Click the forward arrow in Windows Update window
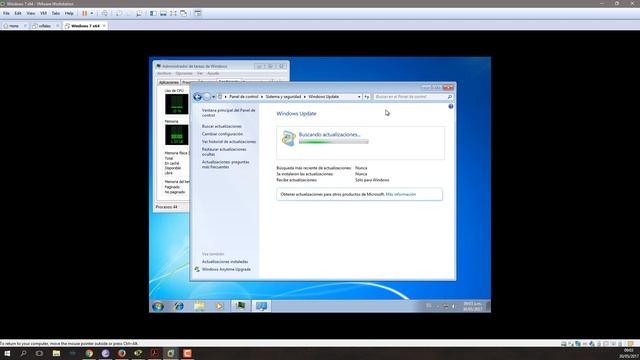This screenshot has width=640, height=360. click(207, 97)
